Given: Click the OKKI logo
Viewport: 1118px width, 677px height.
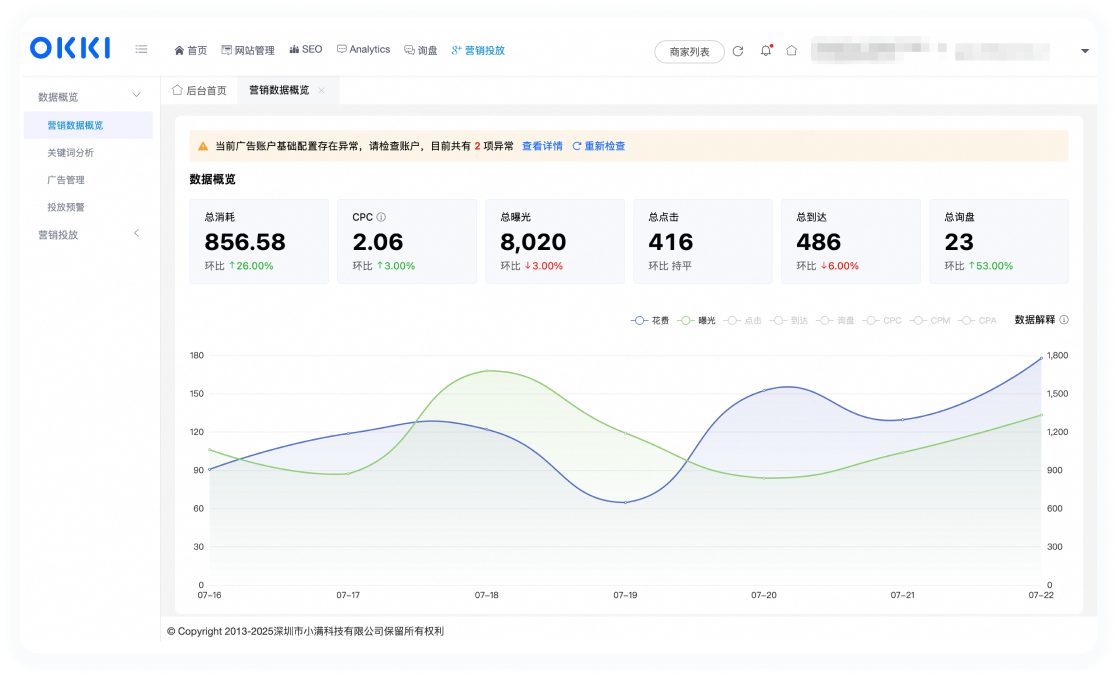Looking at the screenshot, I should coord(70,48).
